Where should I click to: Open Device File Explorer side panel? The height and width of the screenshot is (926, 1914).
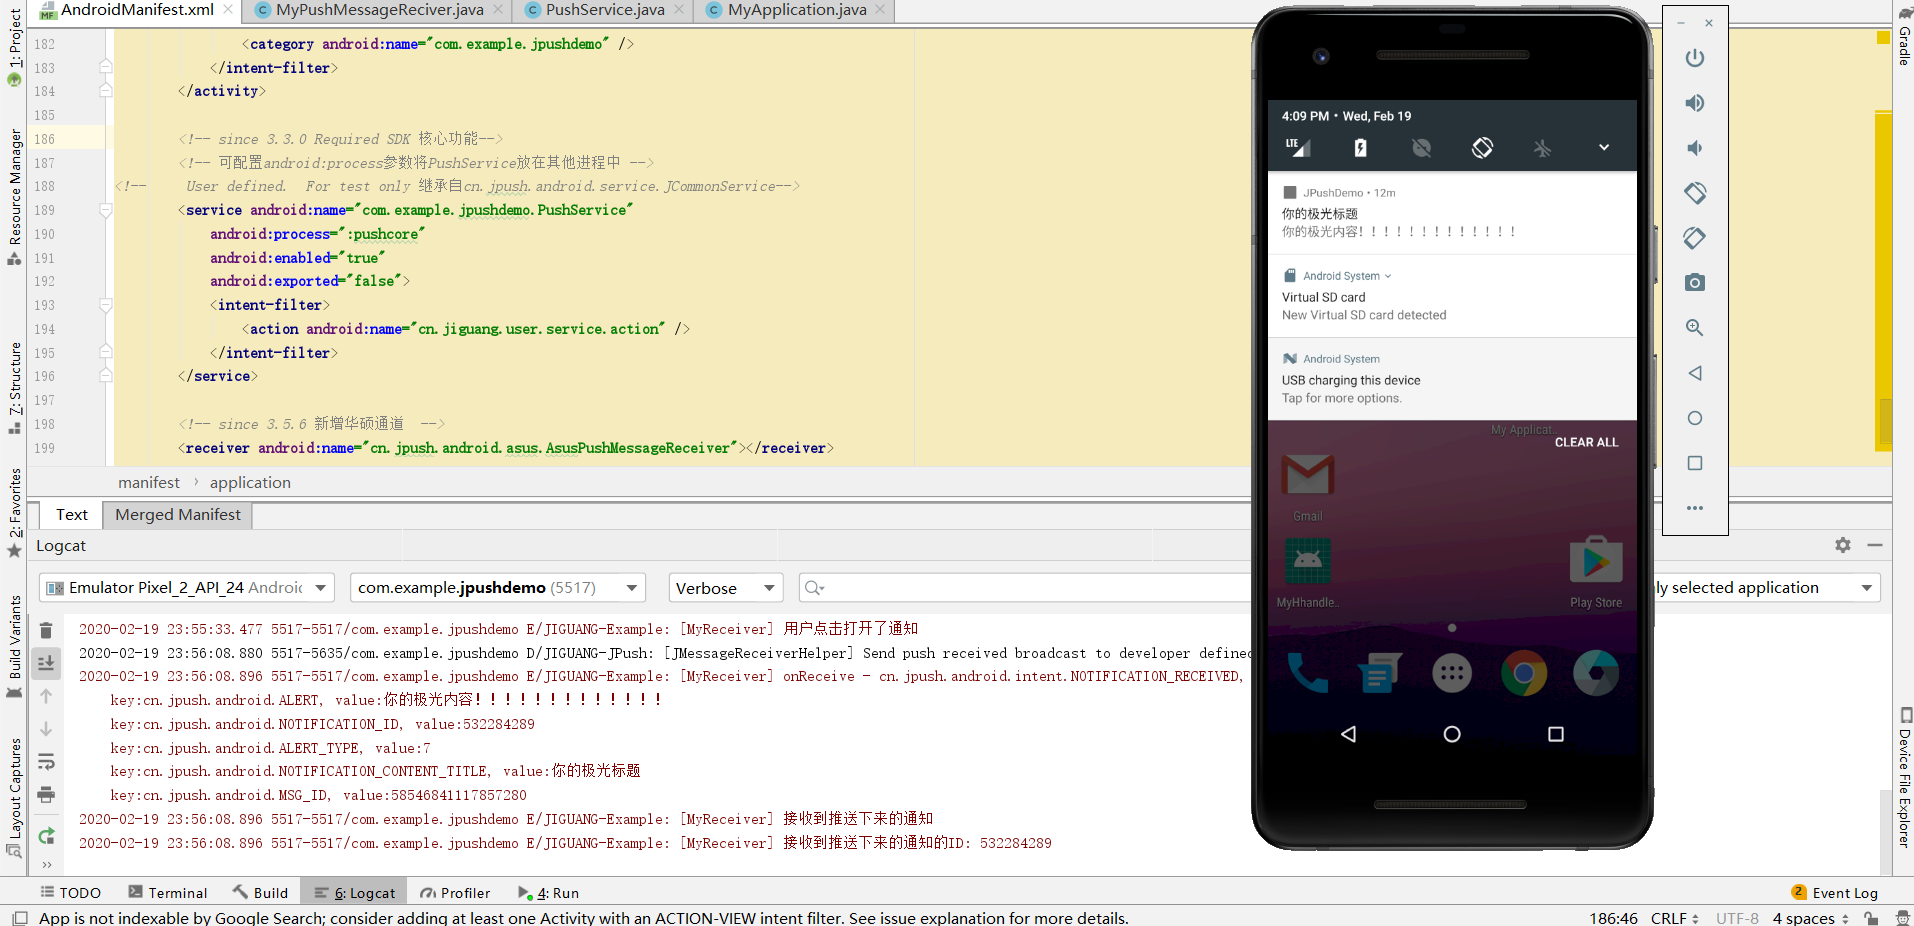coord(1904,778)
